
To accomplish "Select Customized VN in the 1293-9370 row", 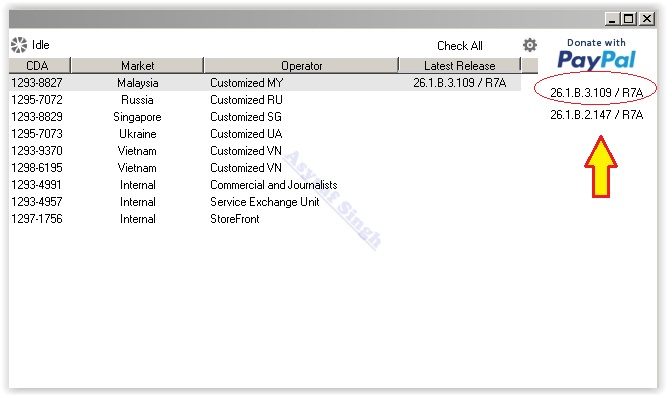I will pos(246,151).
